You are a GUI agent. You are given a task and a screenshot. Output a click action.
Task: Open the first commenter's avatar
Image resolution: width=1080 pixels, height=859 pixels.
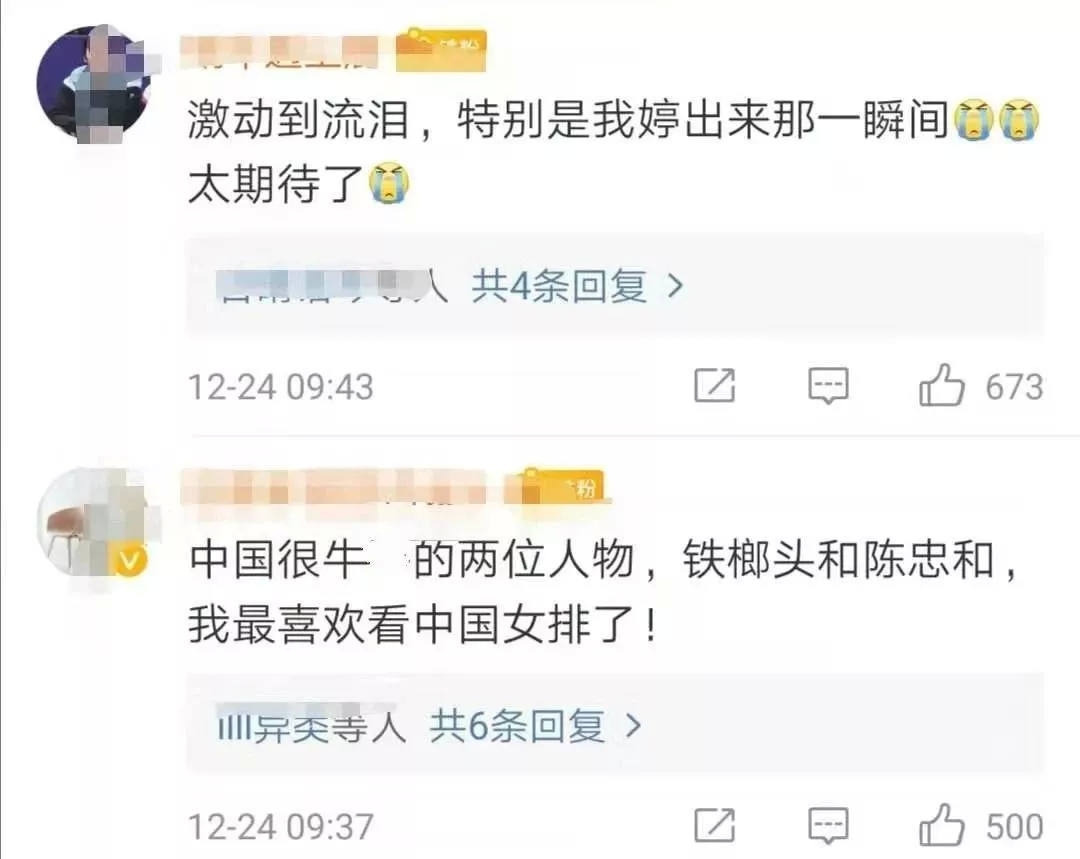[95, 83]
